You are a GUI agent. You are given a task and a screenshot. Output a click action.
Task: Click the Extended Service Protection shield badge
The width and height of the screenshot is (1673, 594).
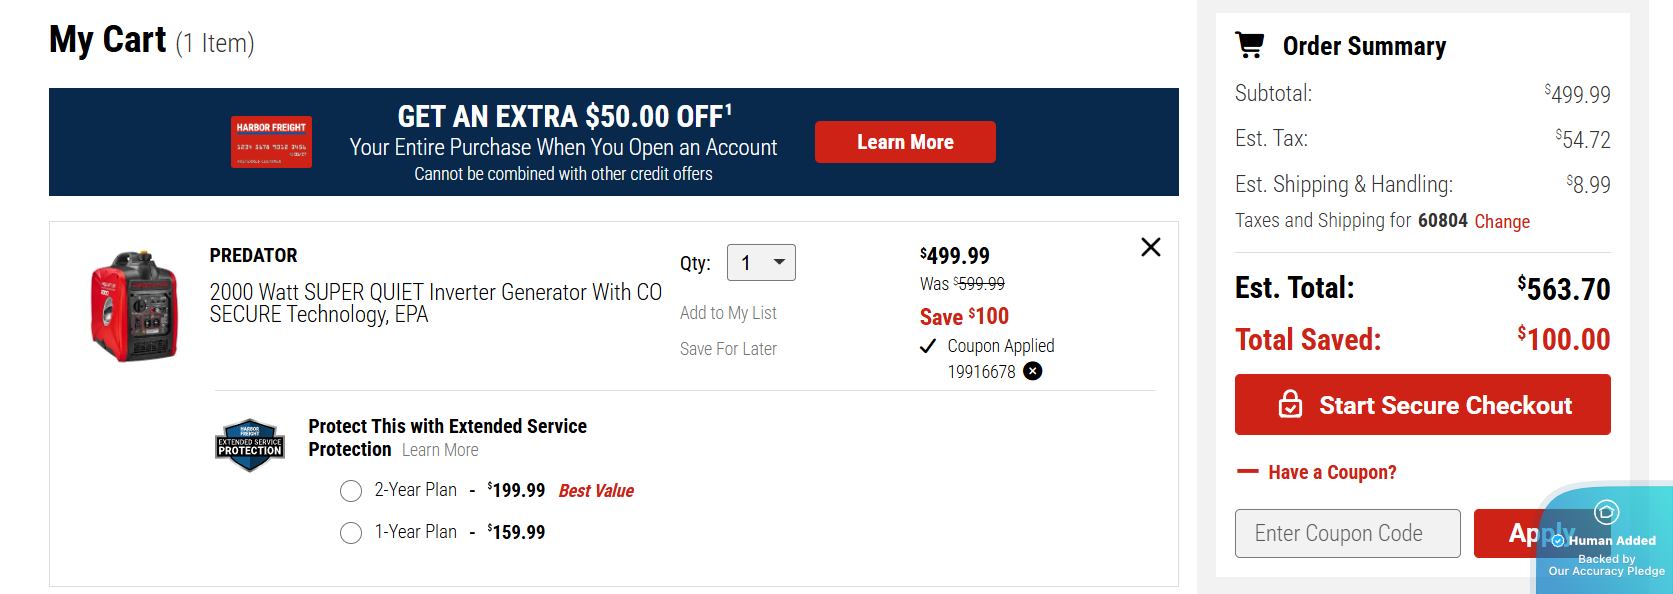coord(249,443)
